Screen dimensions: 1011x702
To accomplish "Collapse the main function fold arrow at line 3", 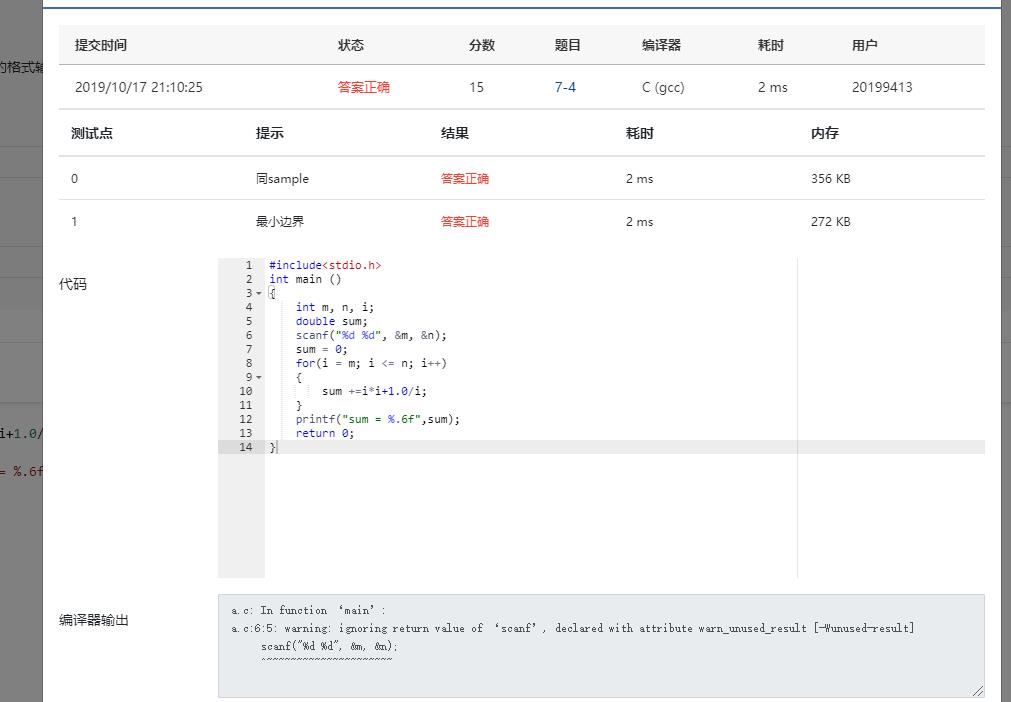I will click(x=259, y=294).
